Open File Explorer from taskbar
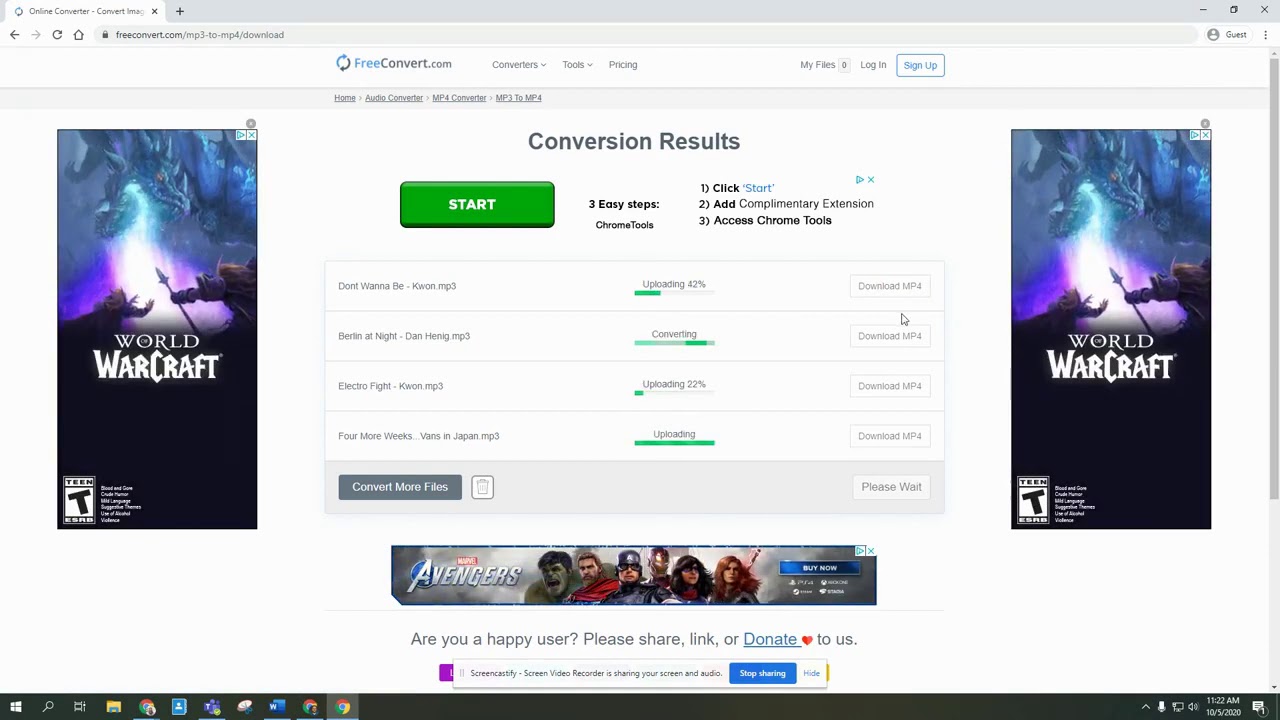The image size is (1280, 720). 114,707
